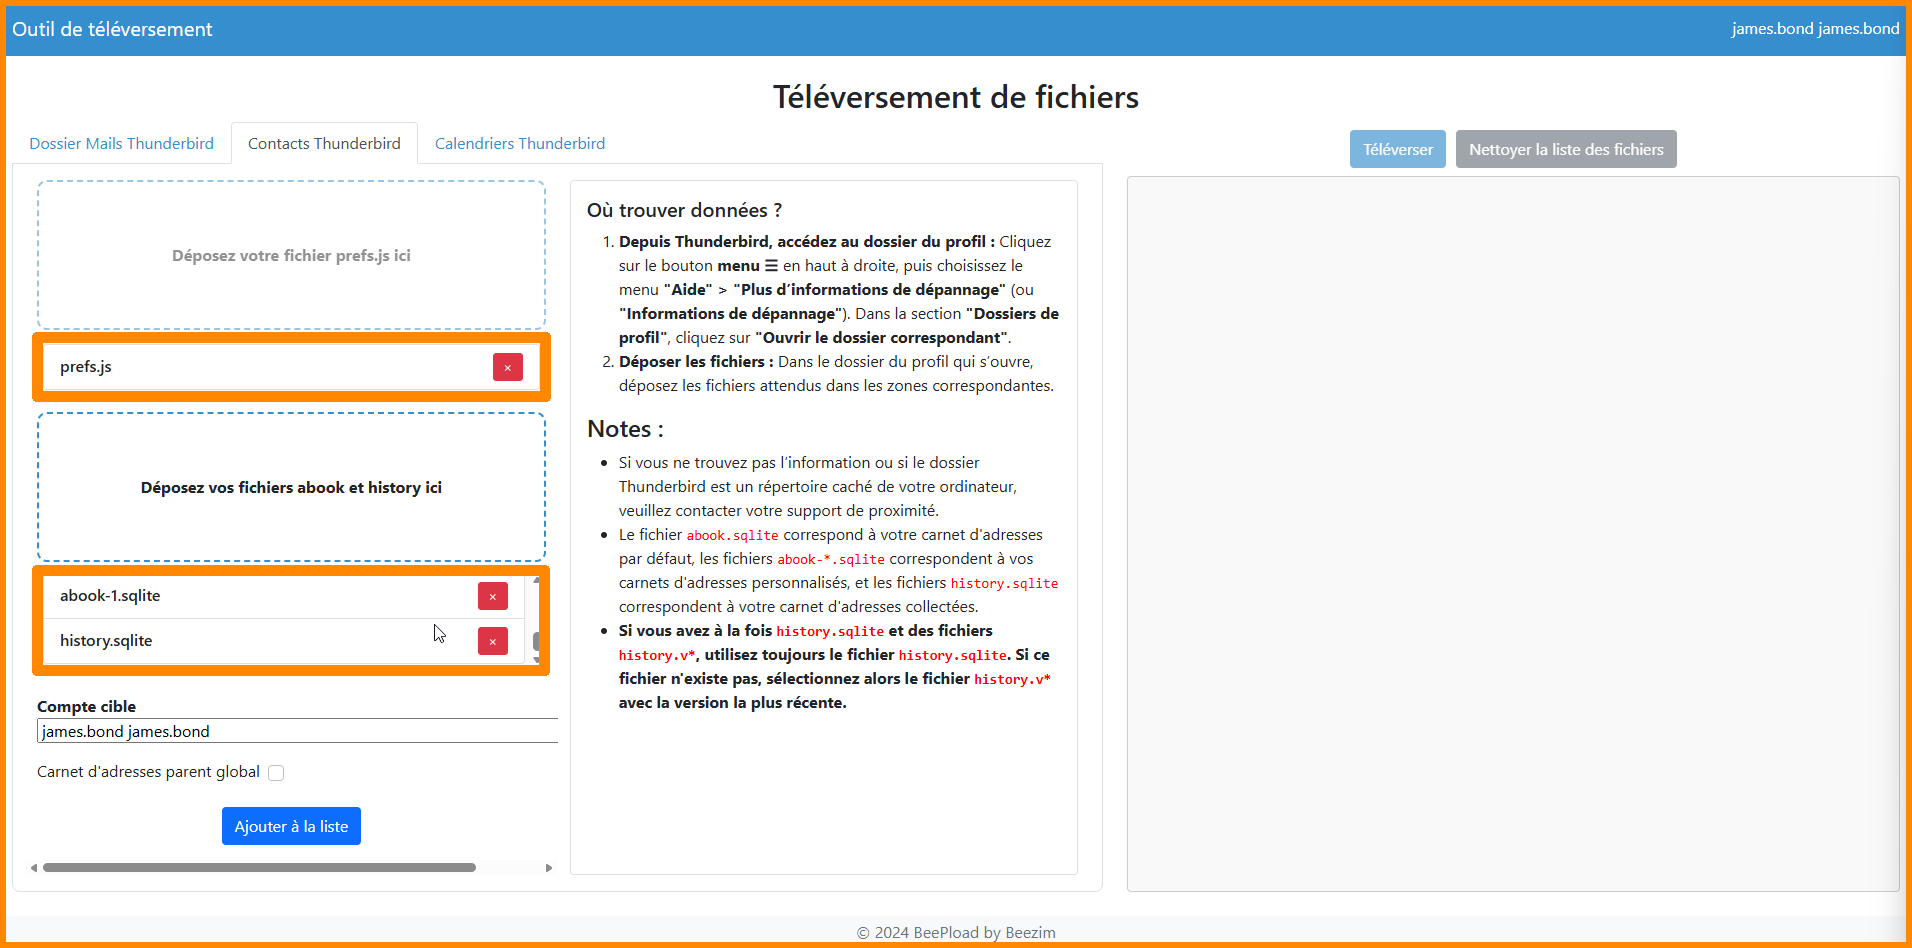Open the Compte cible account field

tap(296, 731)
